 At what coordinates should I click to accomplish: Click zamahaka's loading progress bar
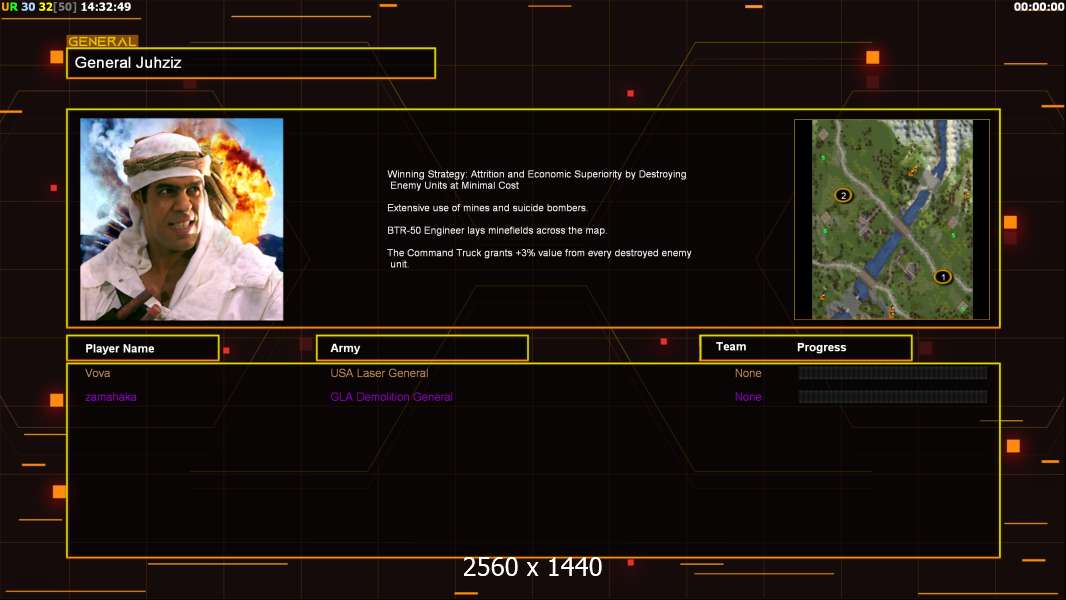coord(893,396)
